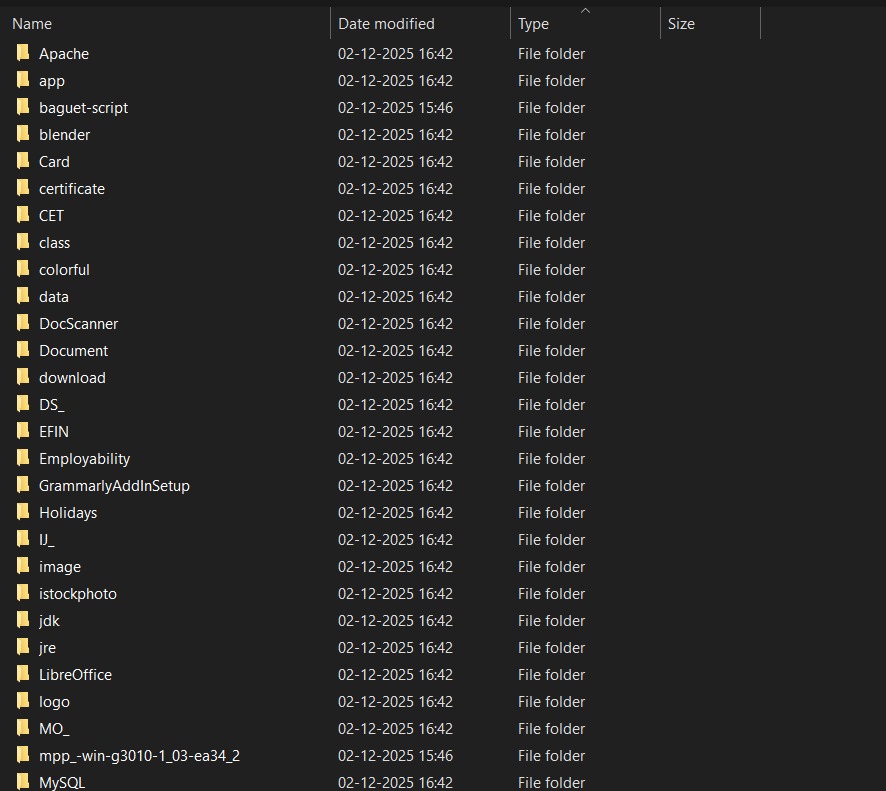Click the Type column header
886x791 pixels.
[533, 24]
